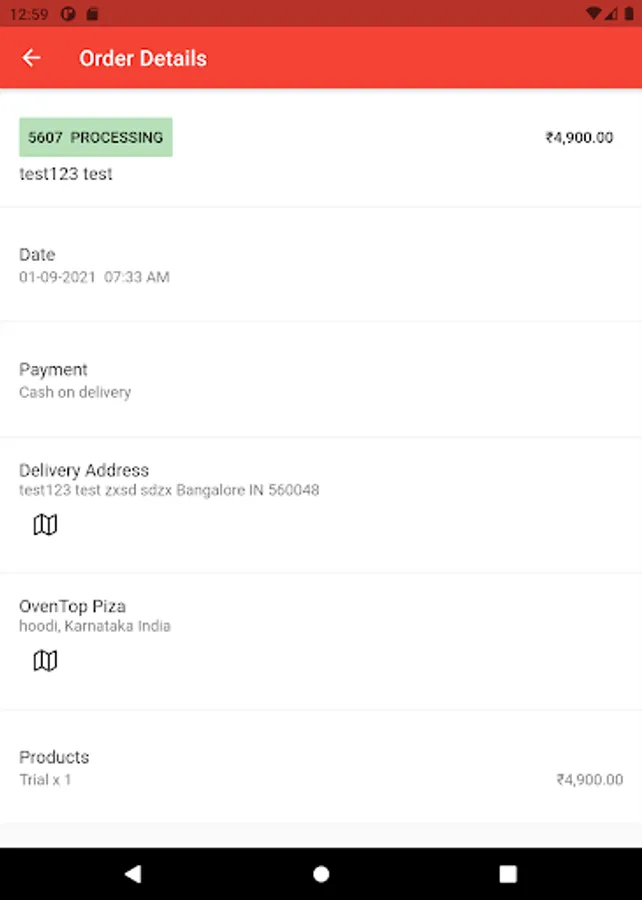Image resolution: width=642 pixels, height=900 pixels.
Task: Tap the Trial product price ₹4,900.00
Action: point(590,780)
